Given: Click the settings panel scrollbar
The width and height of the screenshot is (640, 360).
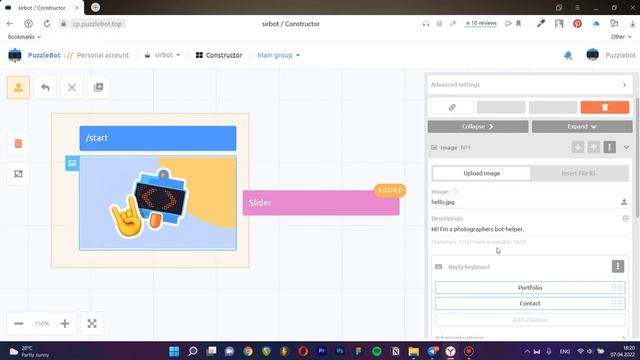Looking at the screenshot, I should tap(638, 157).
